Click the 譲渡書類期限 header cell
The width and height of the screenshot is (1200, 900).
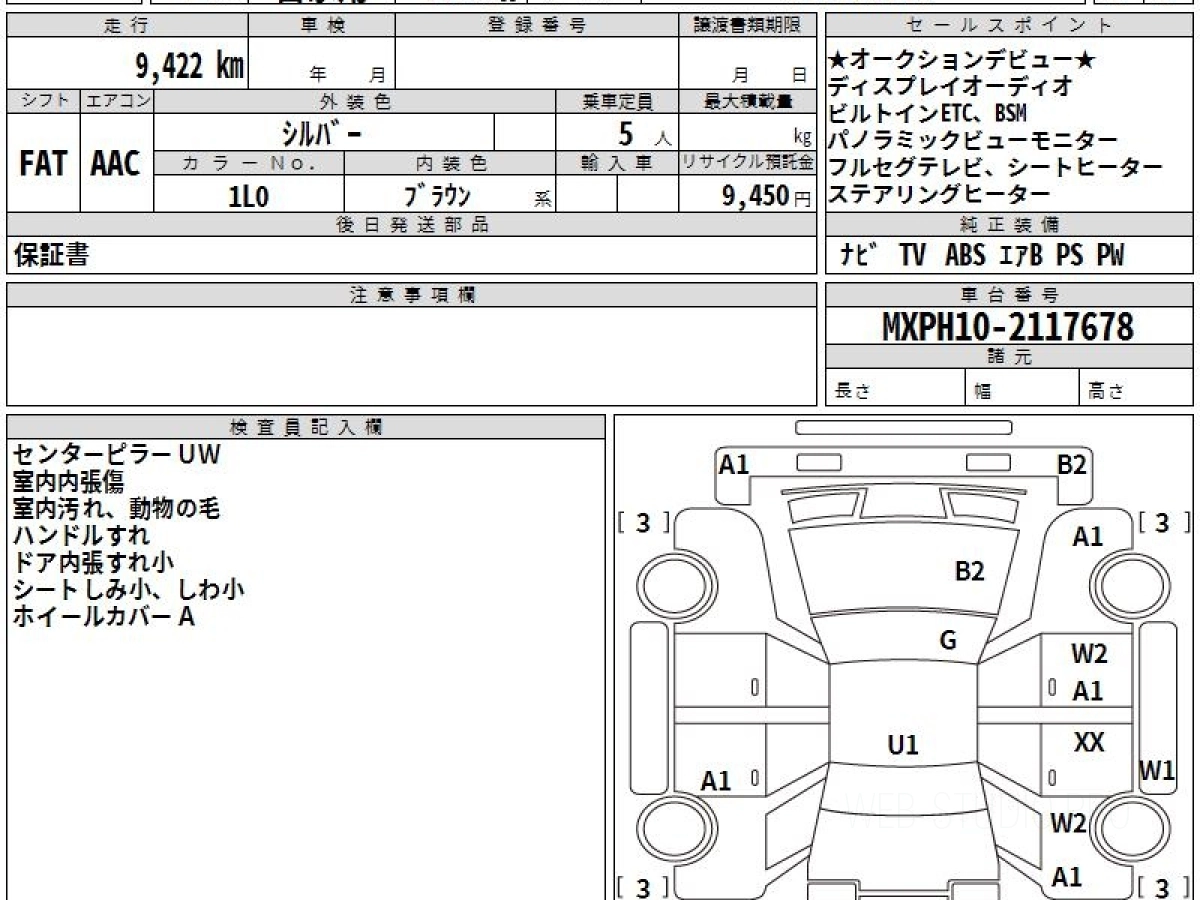point(748,26)
